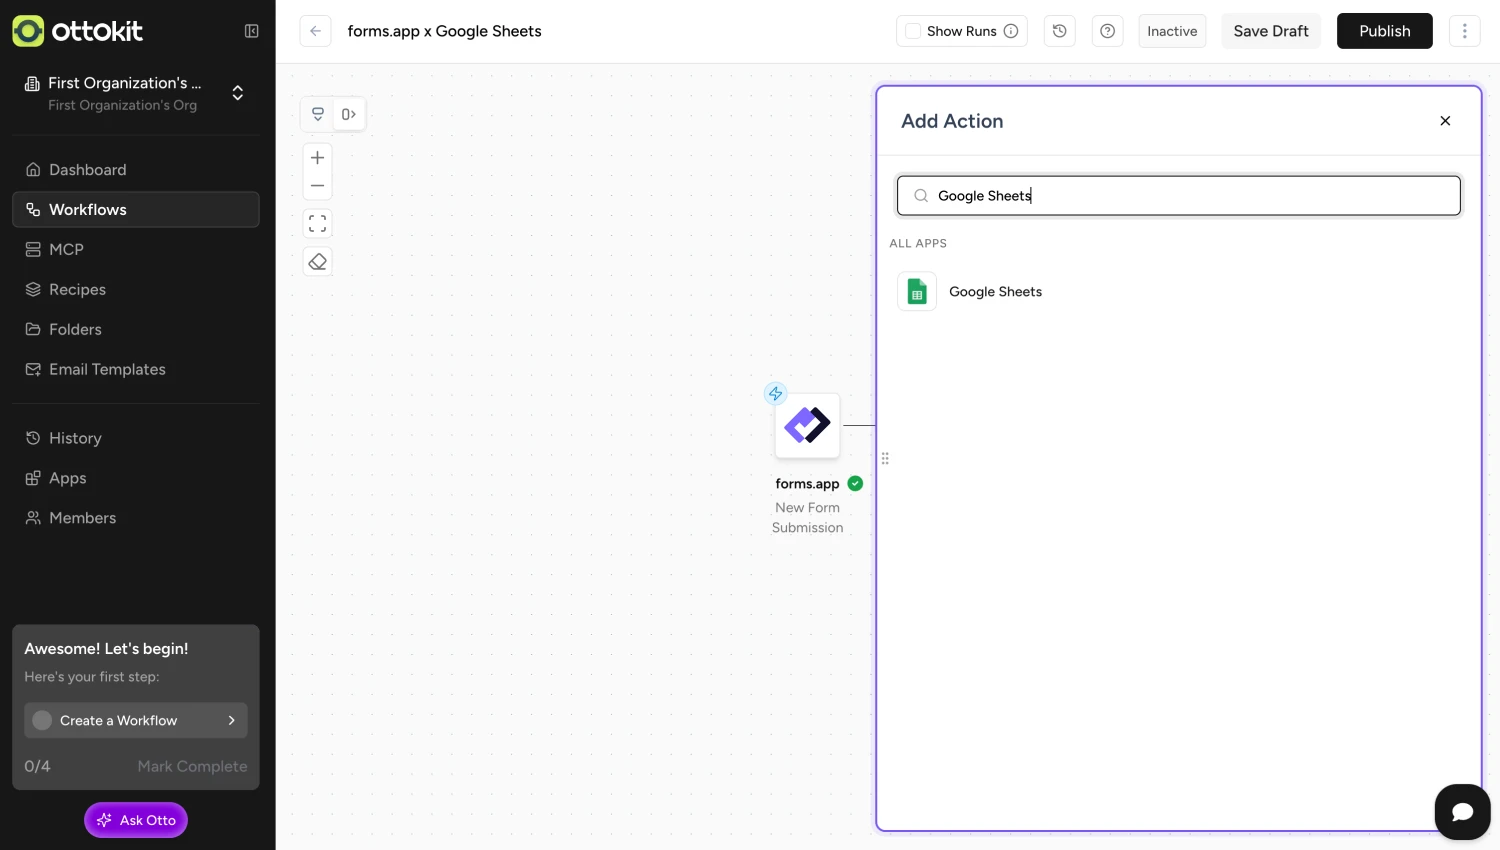Enable the Show Runs checkbox
The width and height of the screenshot is (1500, 850).
[912, 31]
